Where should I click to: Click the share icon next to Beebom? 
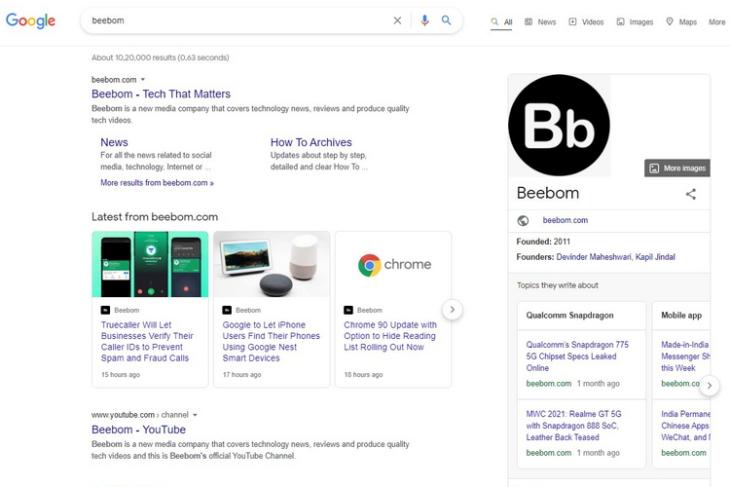click(691, 194)
